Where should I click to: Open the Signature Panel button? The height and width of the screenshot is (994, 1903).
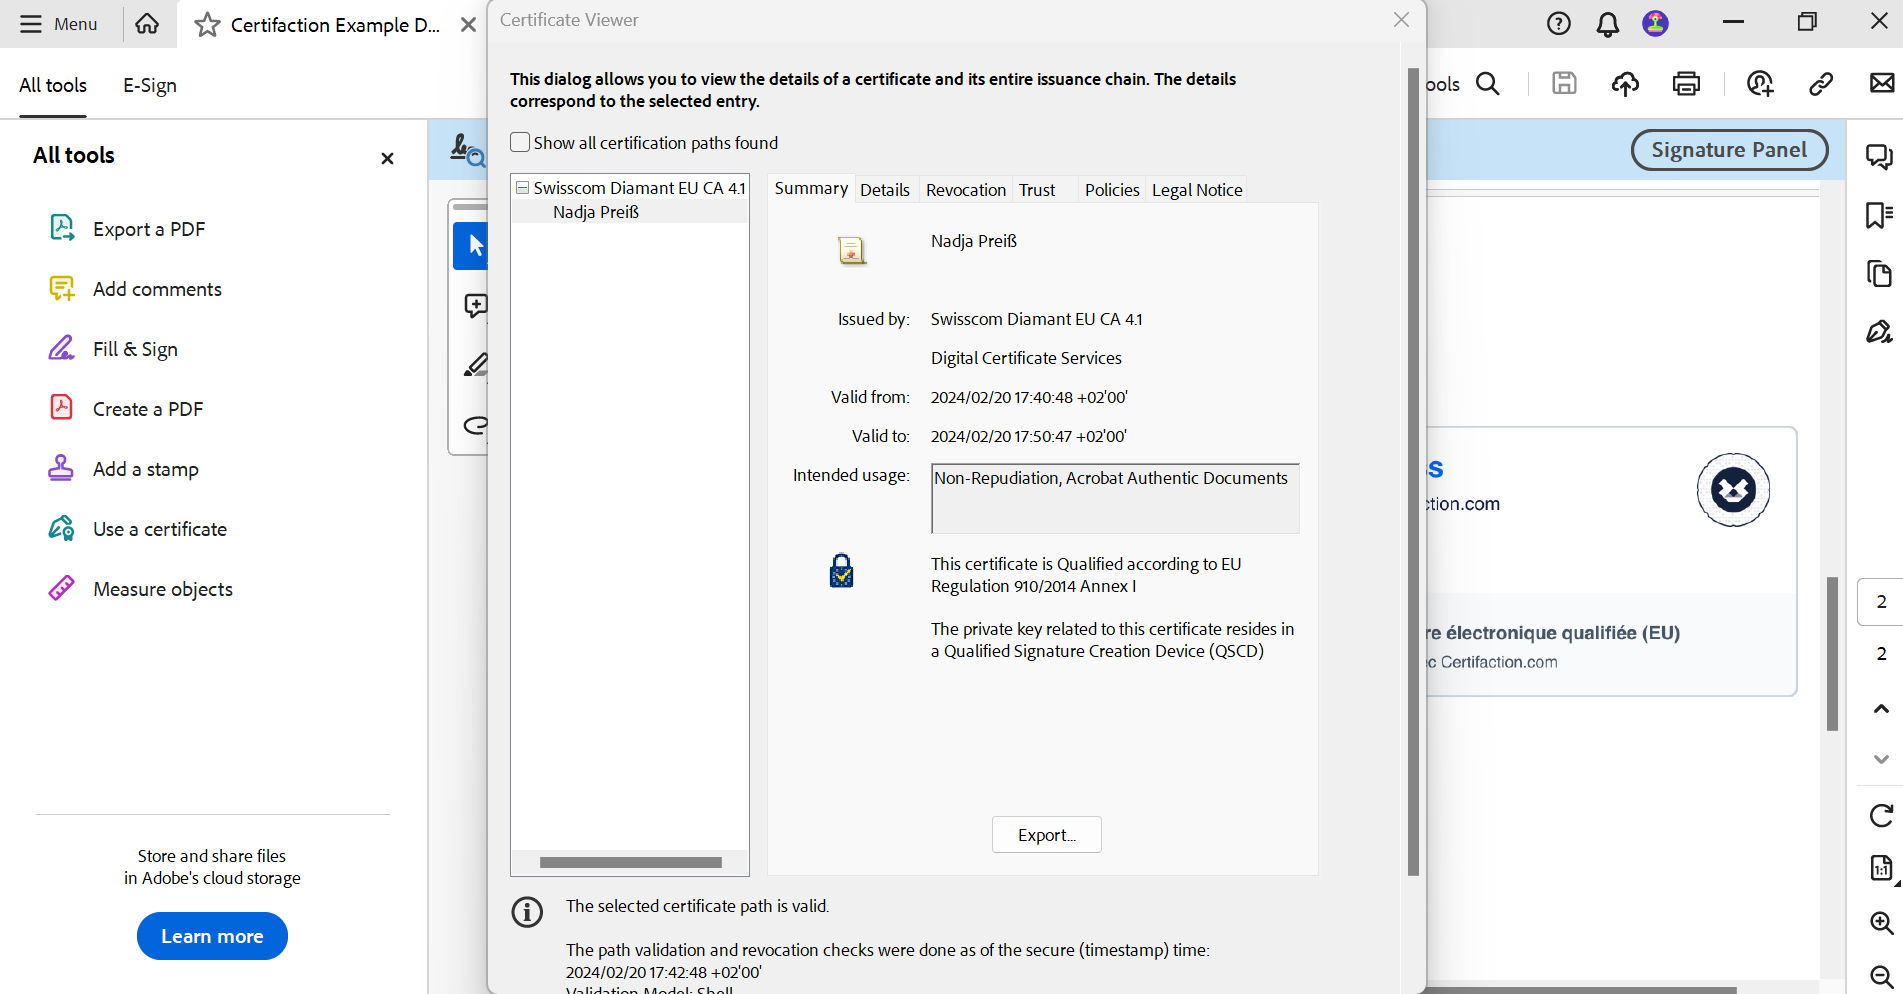[1729, 150]
